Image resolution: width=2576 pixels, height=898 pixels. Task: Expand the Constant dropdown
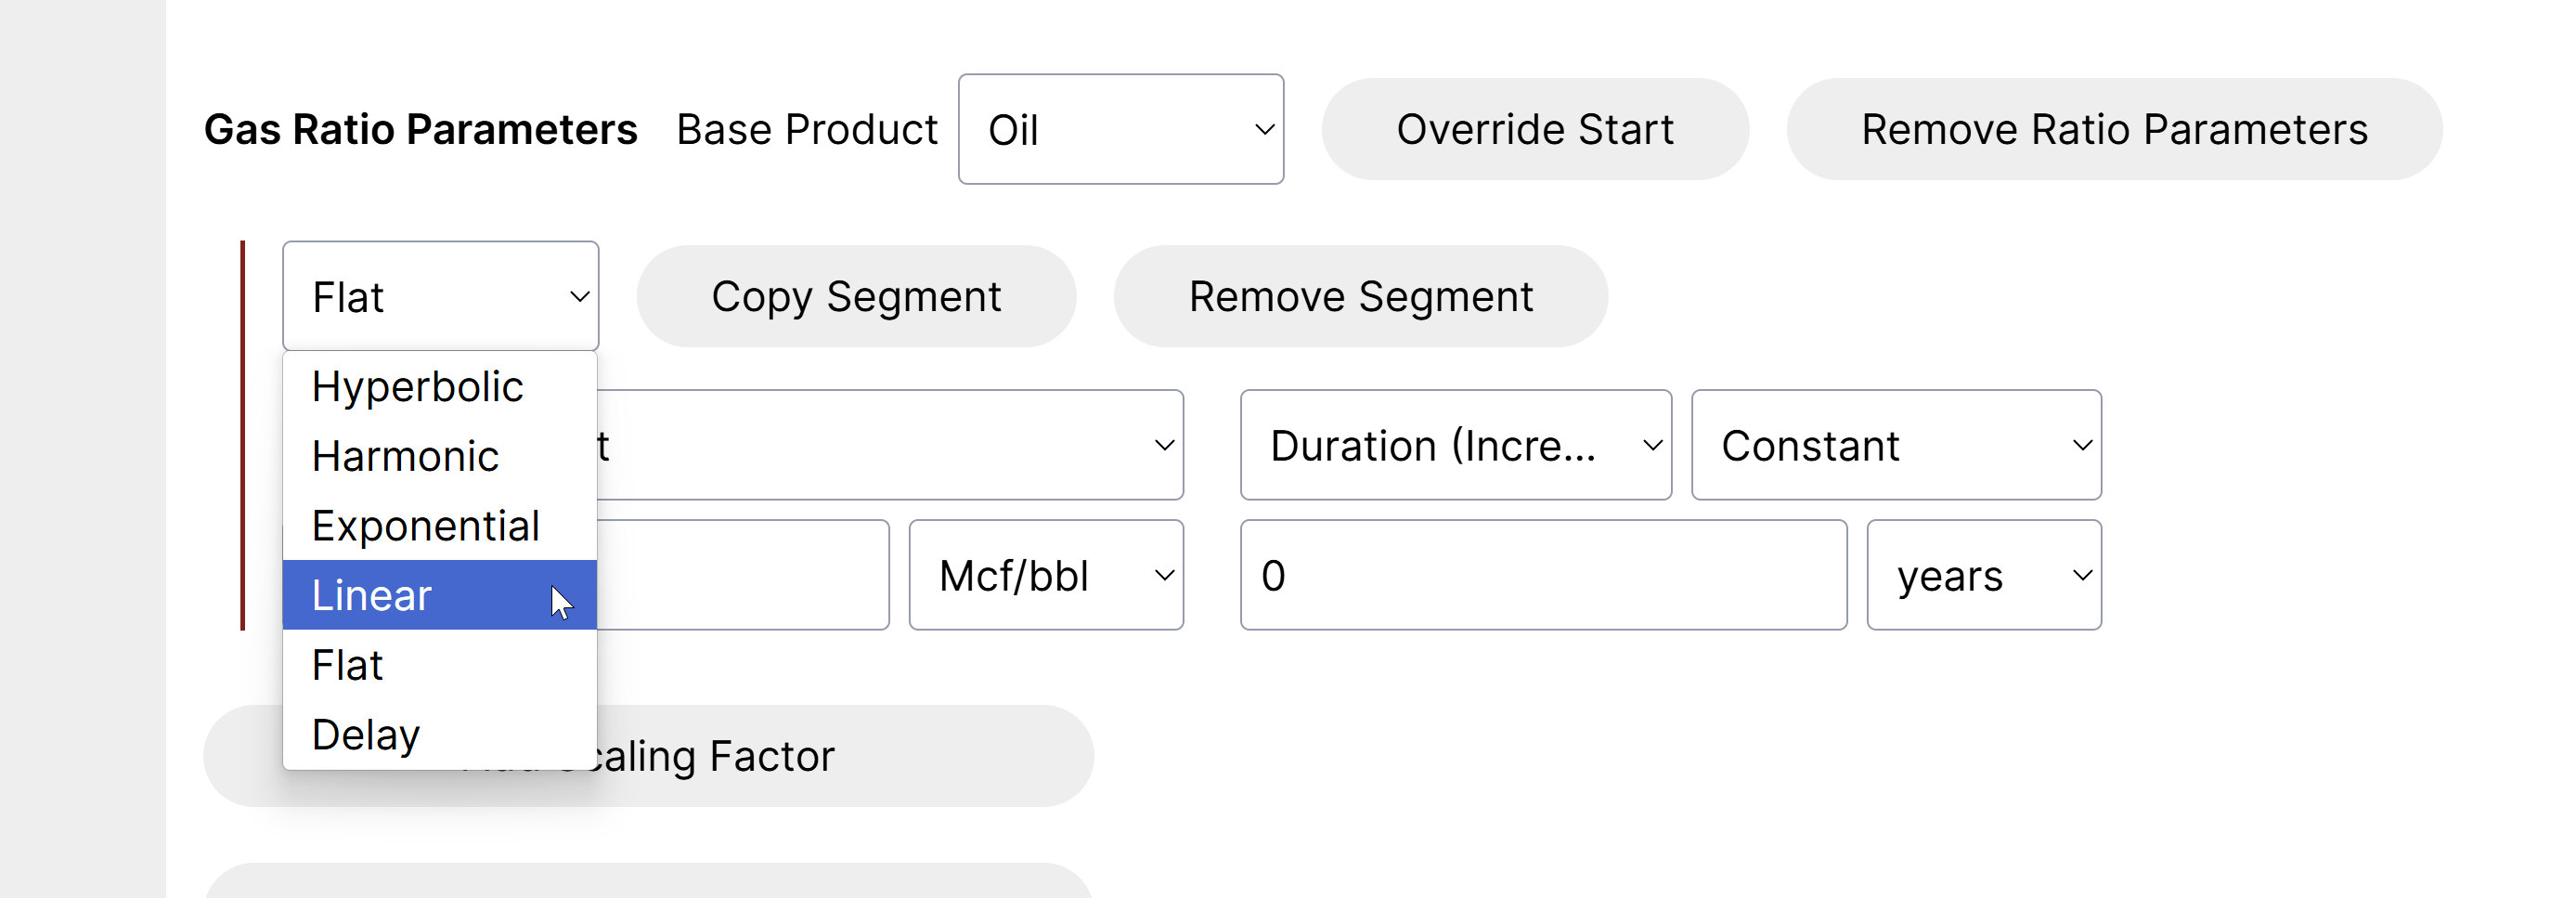tap(1895, 446)
